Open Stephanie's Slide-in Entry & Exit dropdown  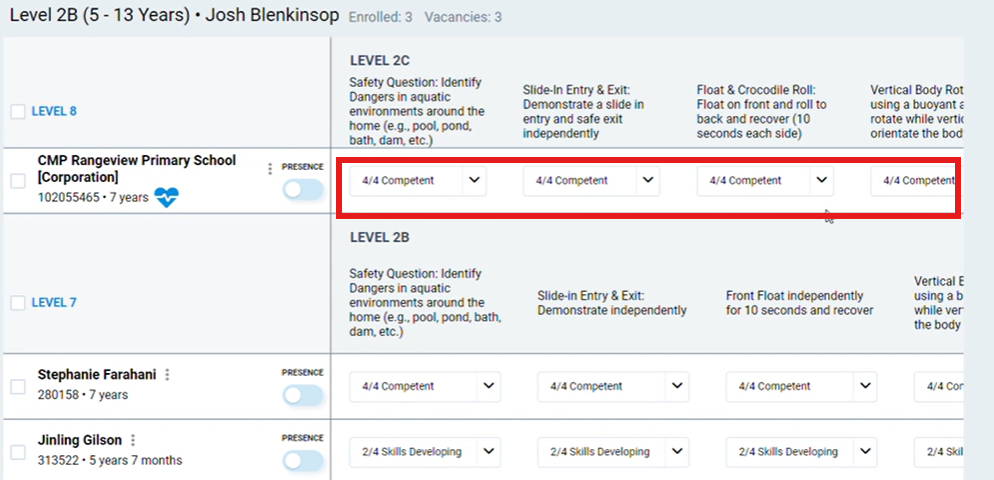(677, 386)
